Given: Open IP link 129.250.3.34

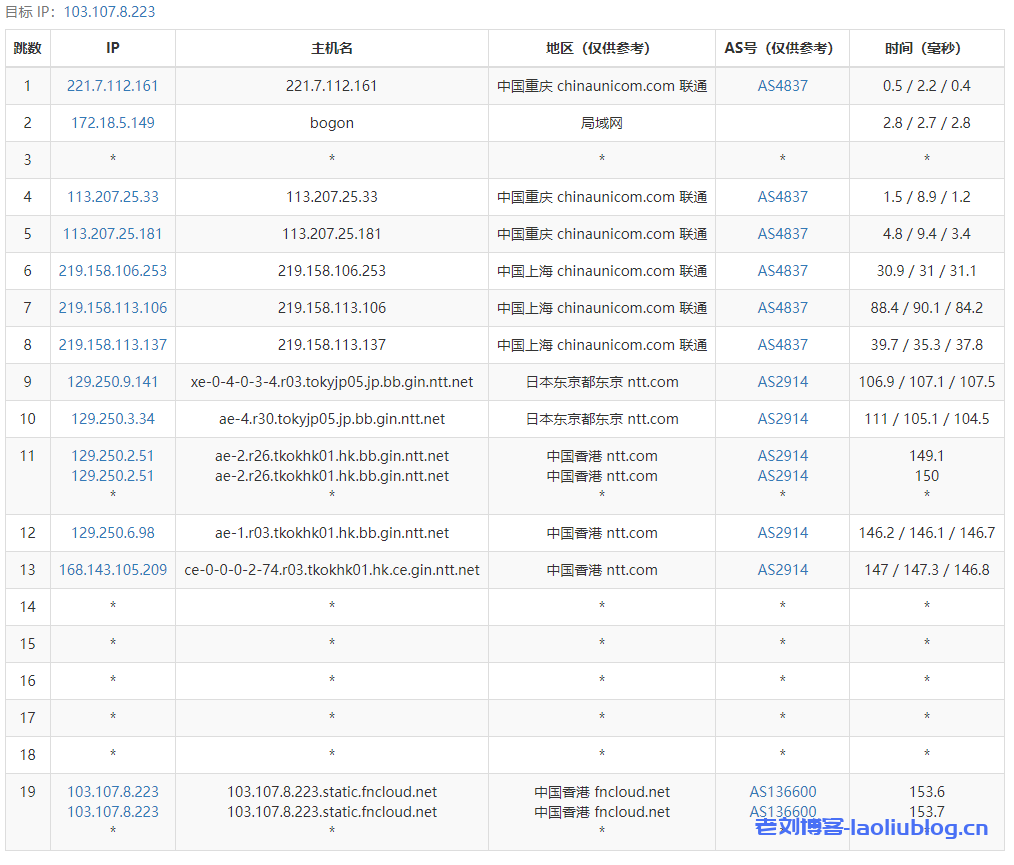Looking at the screenshot, I should coord(113,419).
